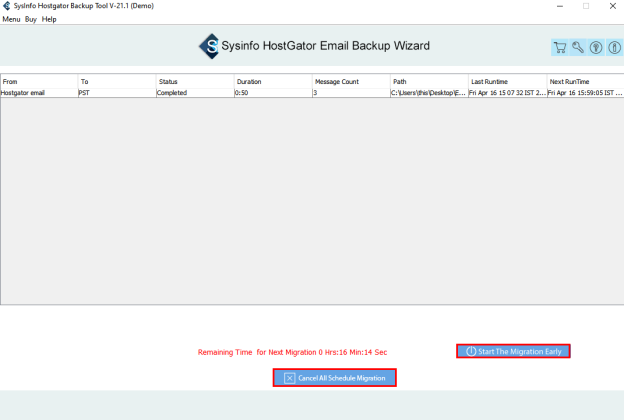Open the help question mark icon
The width and height of the screenshot is (624, 420).
[596, 48]
